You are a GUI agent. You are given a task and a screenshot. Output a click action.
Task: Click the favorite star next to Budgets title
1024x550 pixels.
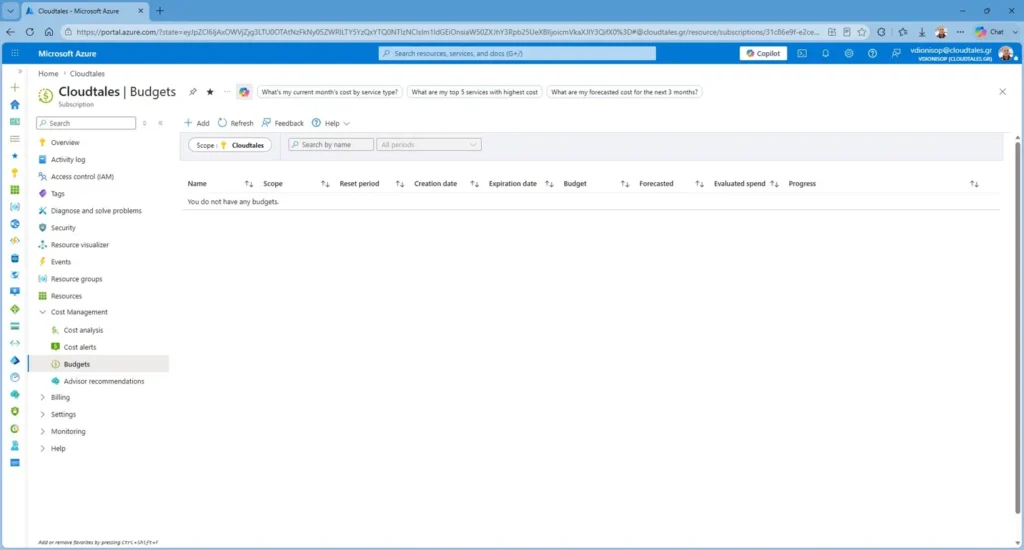click(x=210, y=92)
